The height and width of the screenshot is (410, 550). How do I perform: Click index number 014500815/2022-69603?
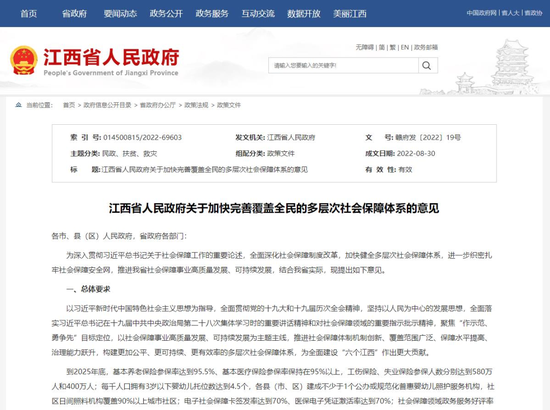point(142,137)
